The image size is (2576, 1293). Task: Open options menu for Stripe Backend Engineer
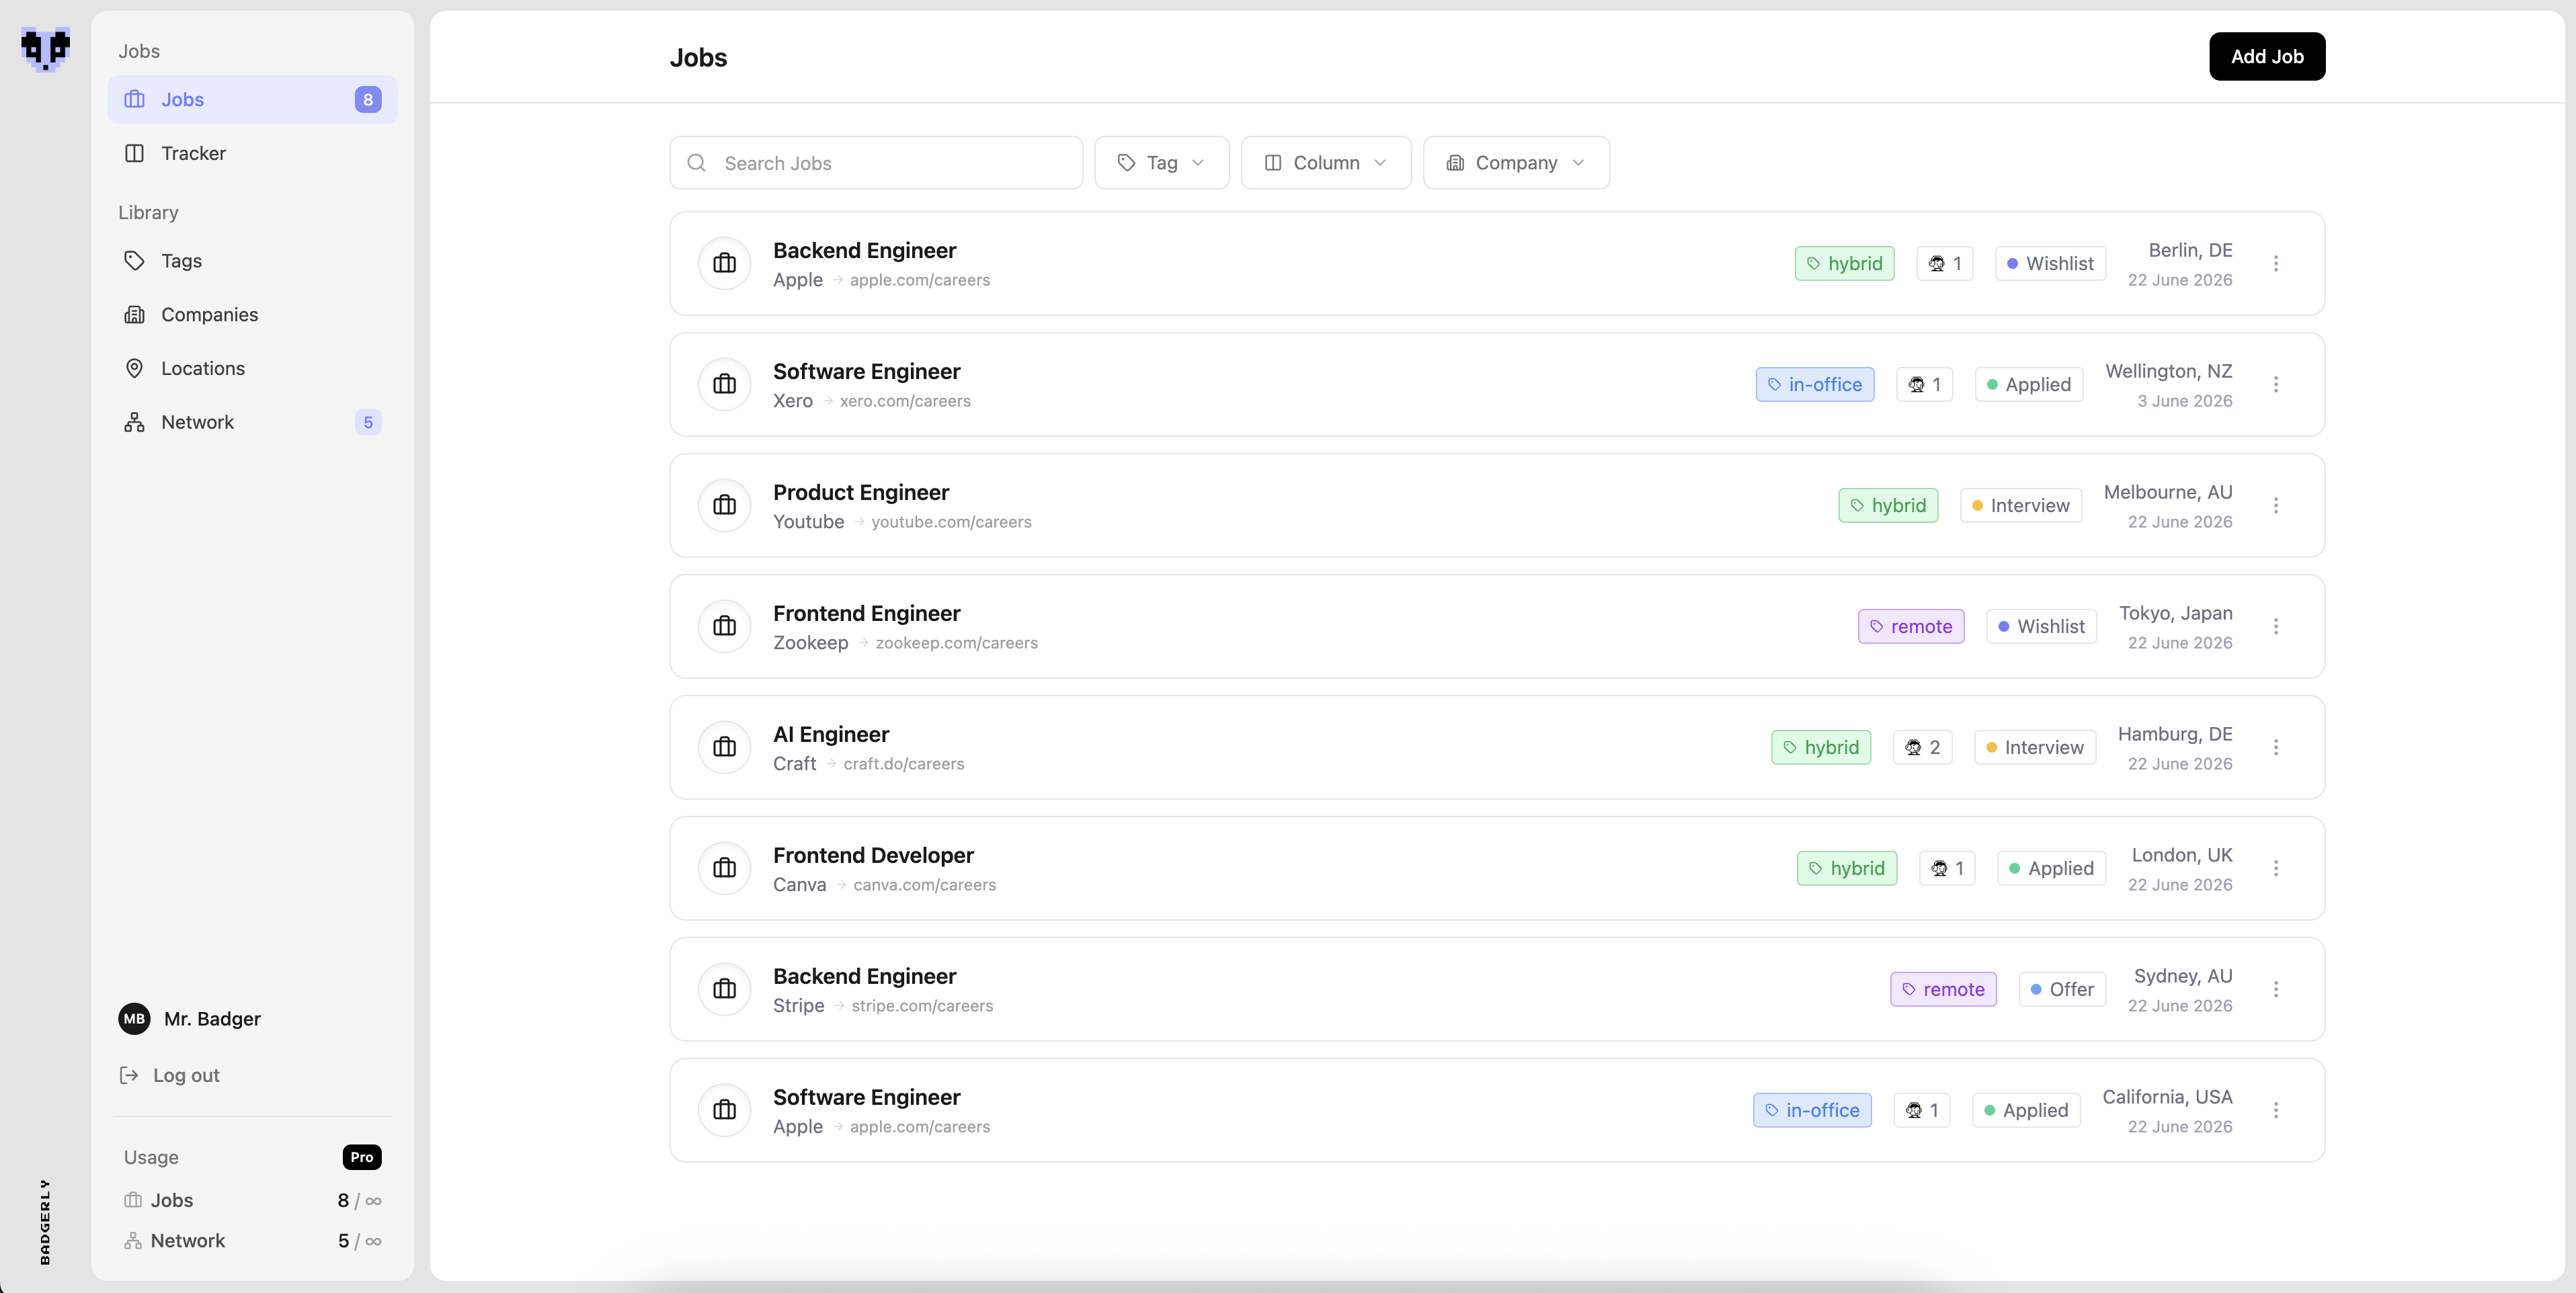(2276, 990)
